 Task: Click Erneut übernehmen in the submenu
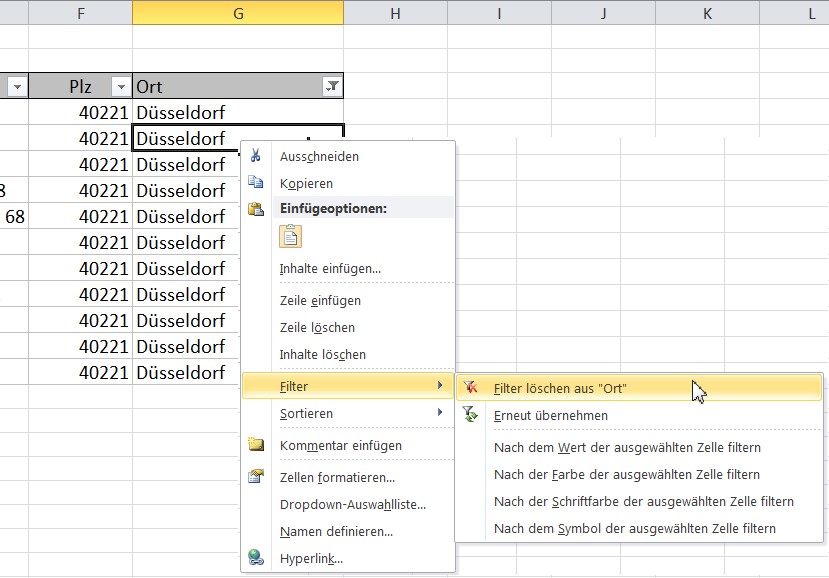639,415
